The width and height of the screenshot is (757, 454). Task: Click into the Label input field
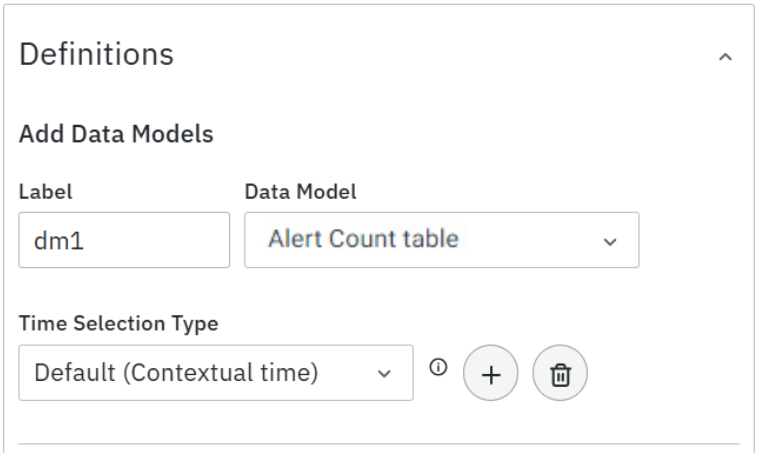pos(124,240)
